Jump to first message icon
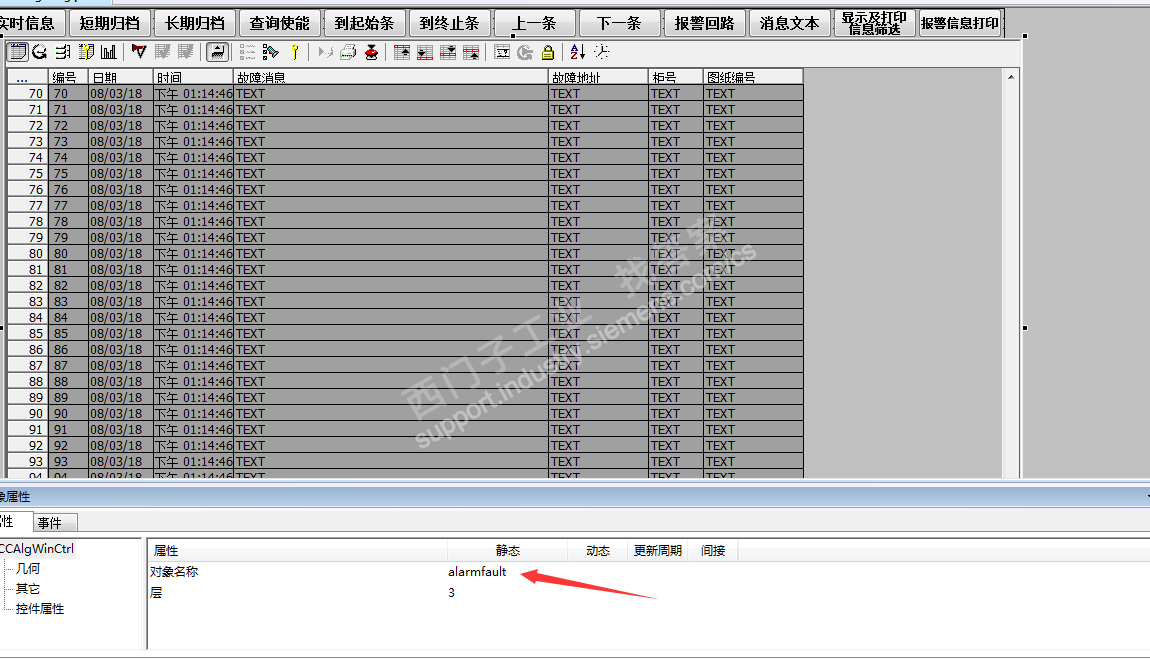The image size is (1150, 659). point(402,52)
